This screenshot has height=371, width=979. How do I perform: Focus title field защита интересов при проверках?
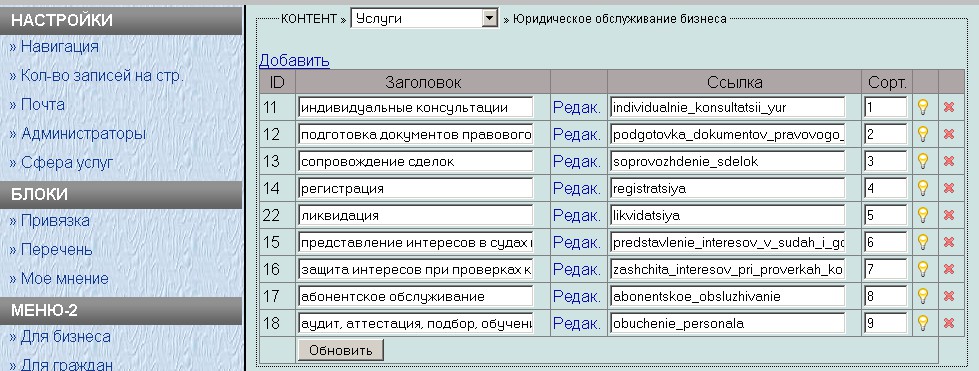point(416,269)
